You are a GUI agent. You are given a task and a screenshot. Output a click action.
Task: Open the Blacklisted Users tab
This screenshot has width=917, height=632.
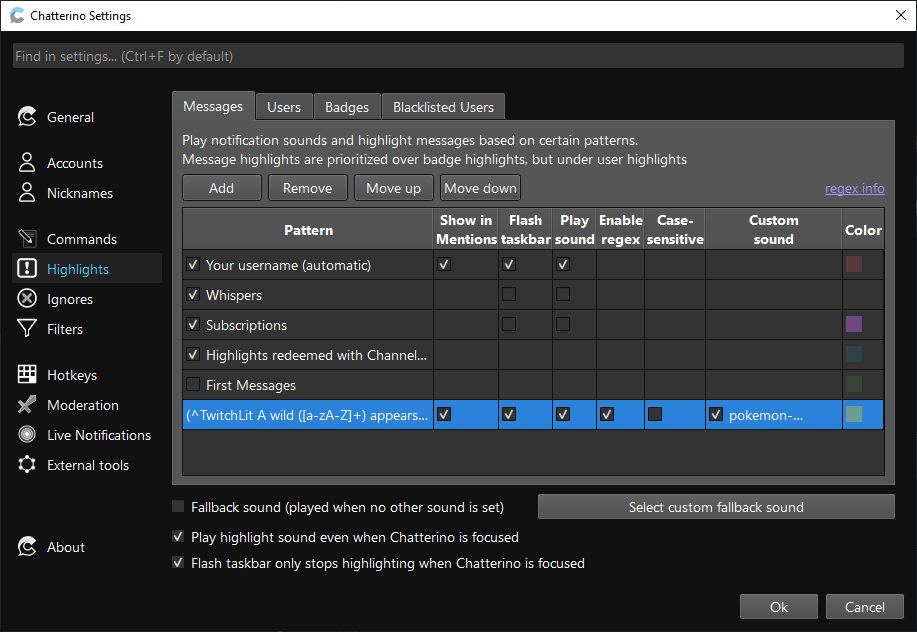(442, 105)
